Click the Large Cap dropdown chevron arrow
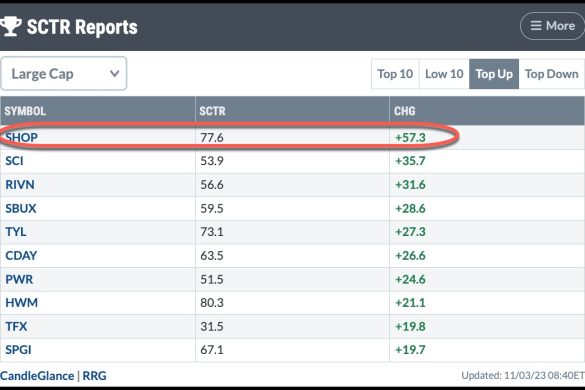Image resolution: width=585 pixels, height=390 pixels. [115, 74]
